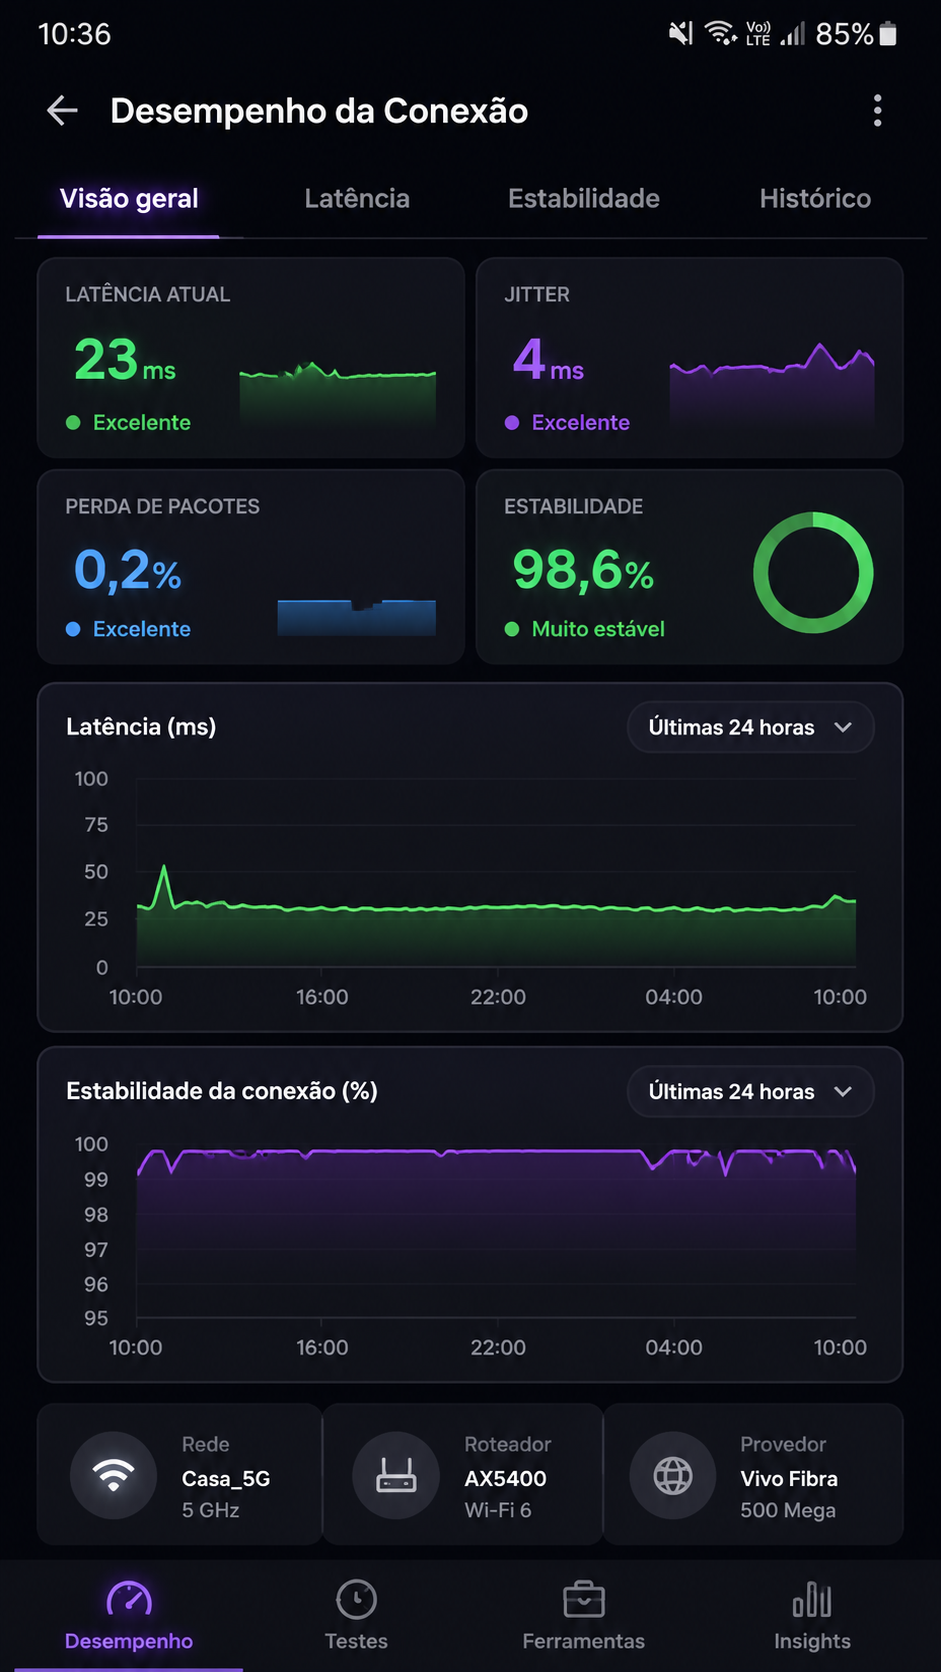This screenshot has height=1672, width=941.
Task: Open the Latência Atual card
Action: pyautogui.click(x=251, y=358)
